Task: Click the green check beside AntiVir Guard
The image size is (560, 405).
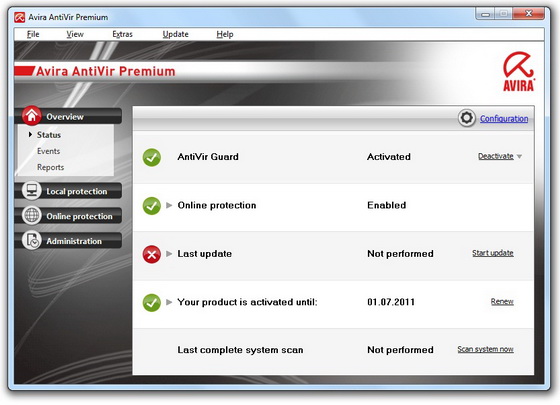Action: click(152, 158)
